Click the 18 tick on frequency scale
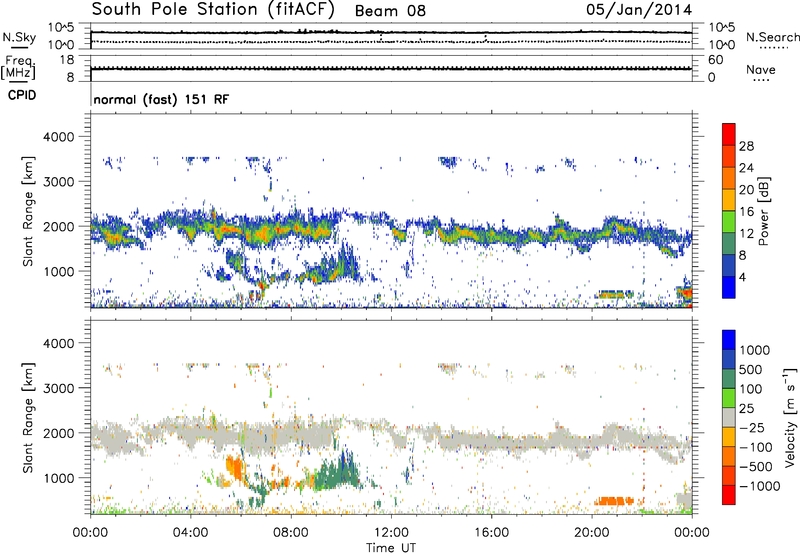This screenshot has height=554, width=800. pos(66,60)
